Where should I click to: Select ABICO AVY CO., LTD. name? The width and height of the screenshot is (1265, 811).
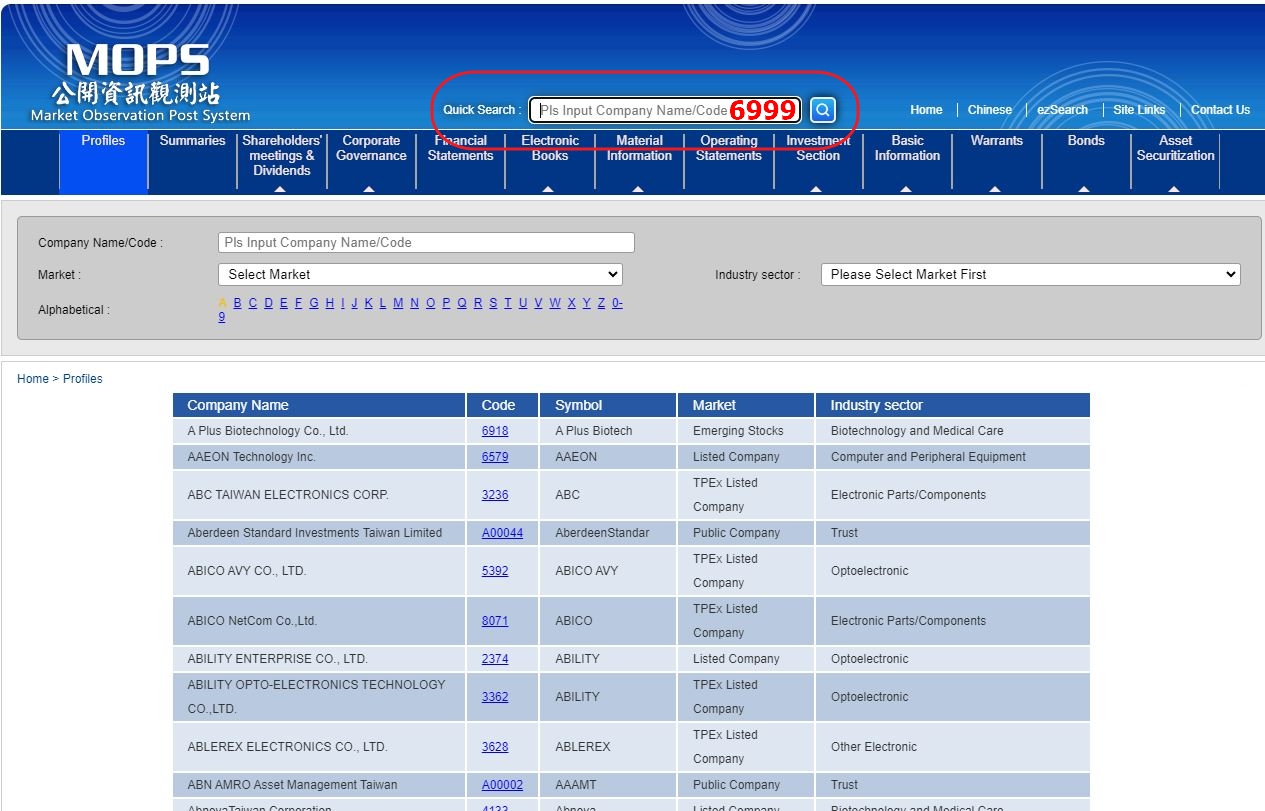(x=247, y=571)
